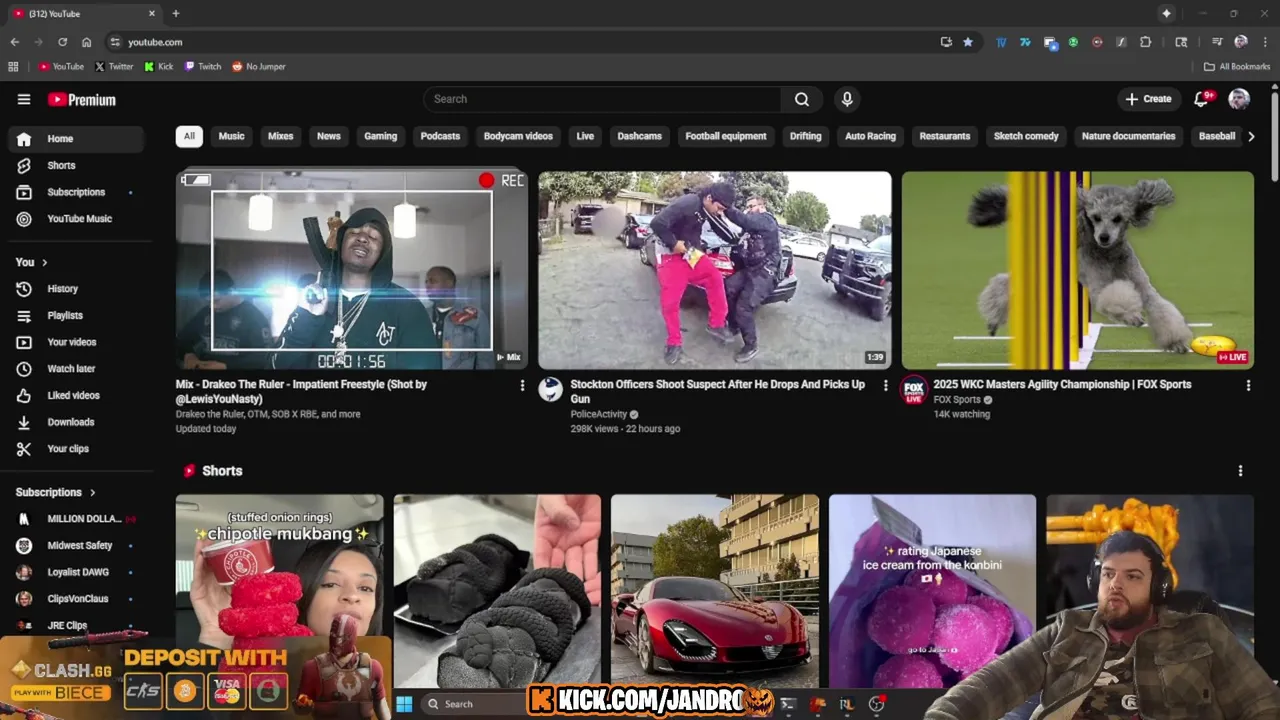Click the YouTube Premium logo
Image resolution: width=1280 pixels, height=720 pixels.
[82, 99]
